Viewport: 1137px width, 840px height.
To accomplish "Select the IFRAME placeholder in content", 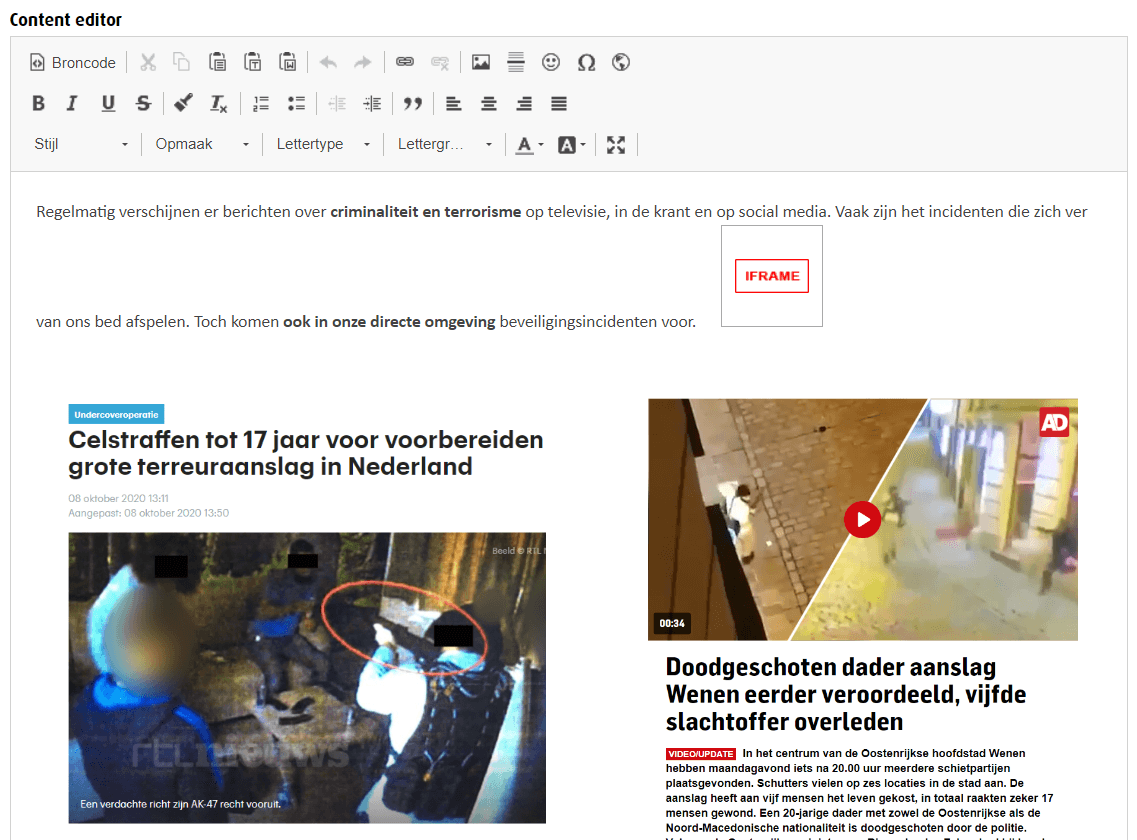I will (772, 276).
